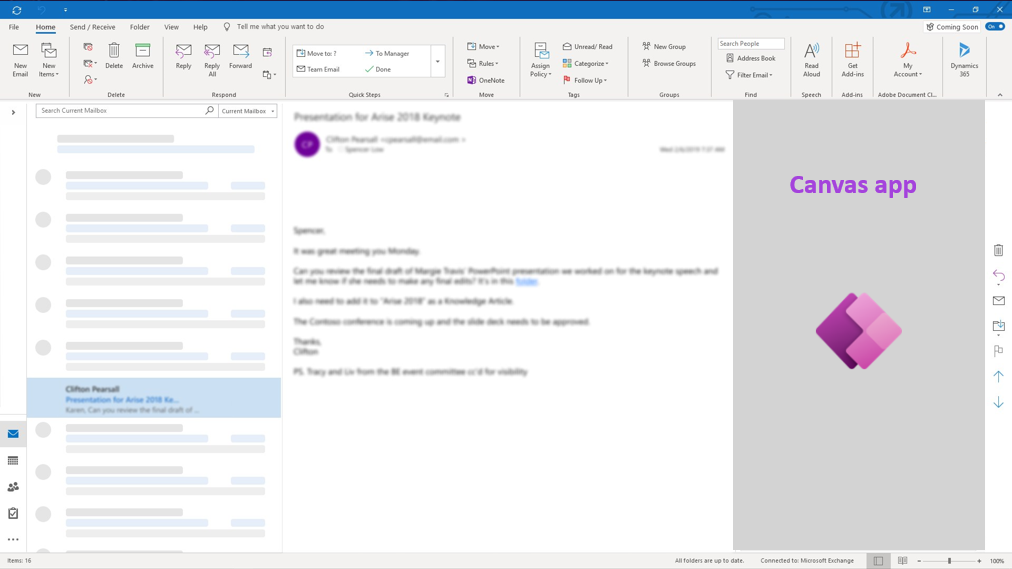Switch to the Home tab
Image resolution: width=1012 pixels, height=569 pixels.
(x=45, y=27)
